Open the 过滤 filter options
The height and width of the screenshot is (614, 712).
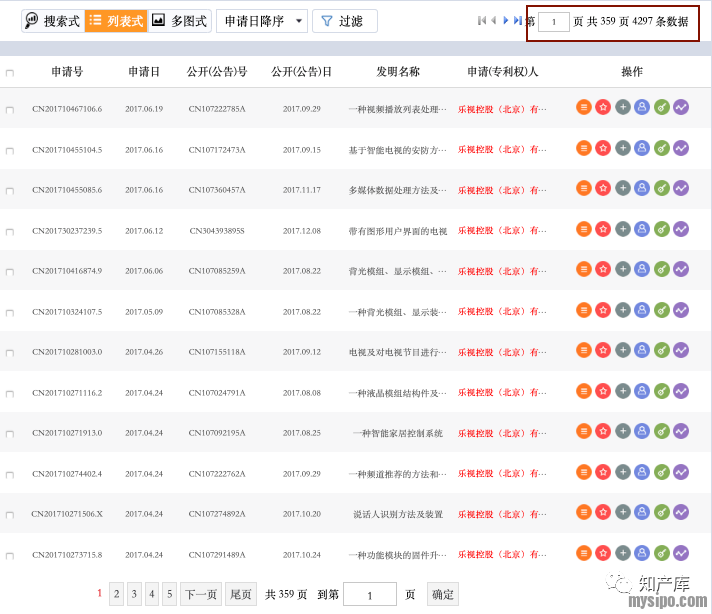click(x=344, y=21)
